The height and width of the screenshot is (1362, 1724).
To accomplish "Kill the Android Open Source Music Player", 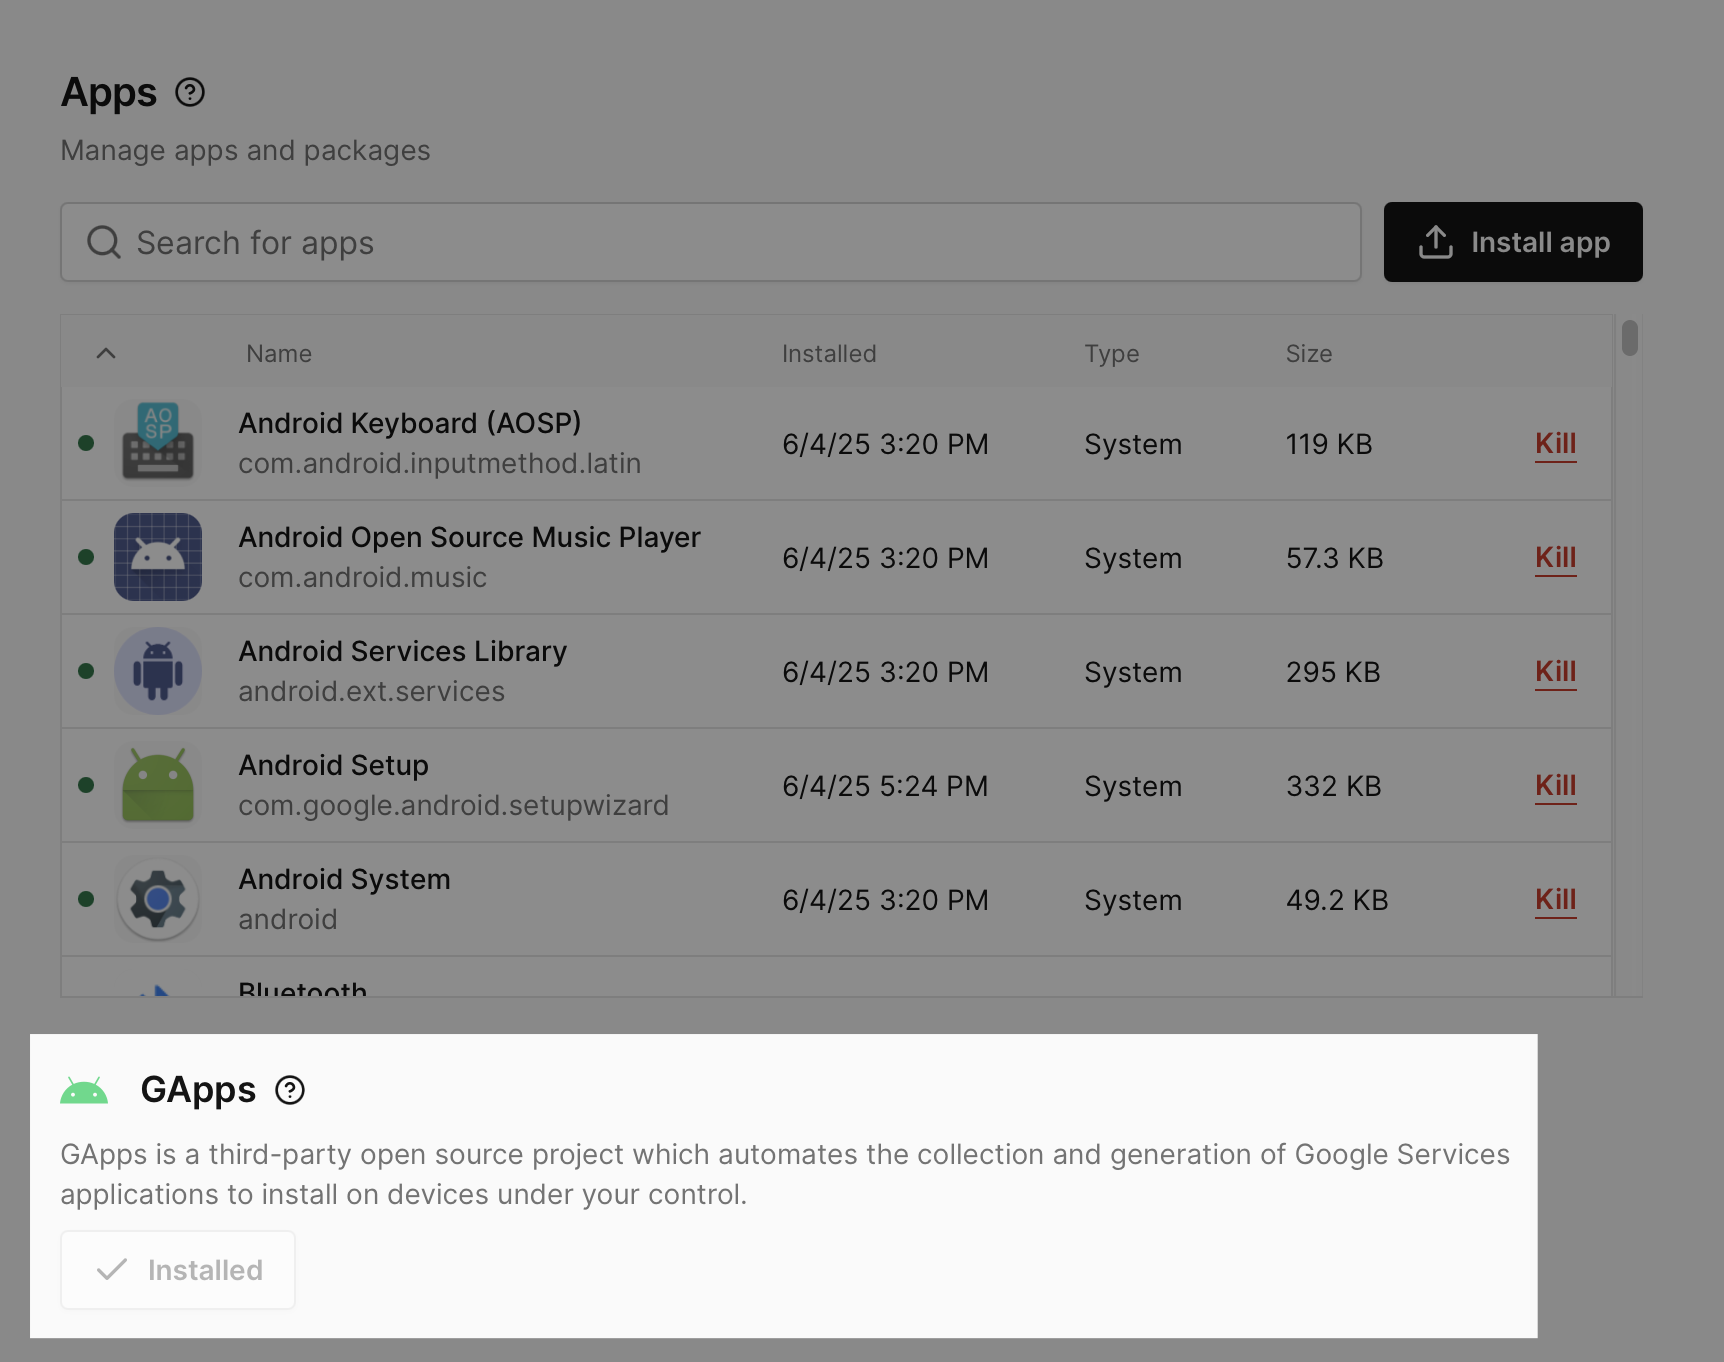I will (x=1556, y=558).
